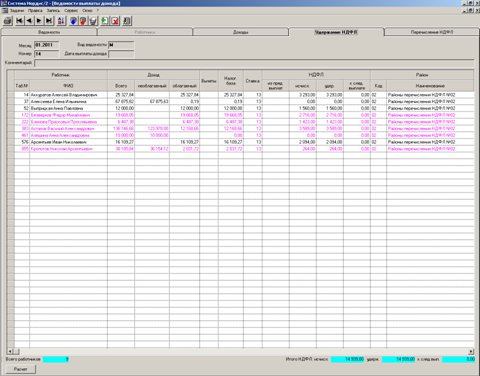Click the ФИО column header
Viewport: 480px width, 376px height.
(68, 86)
